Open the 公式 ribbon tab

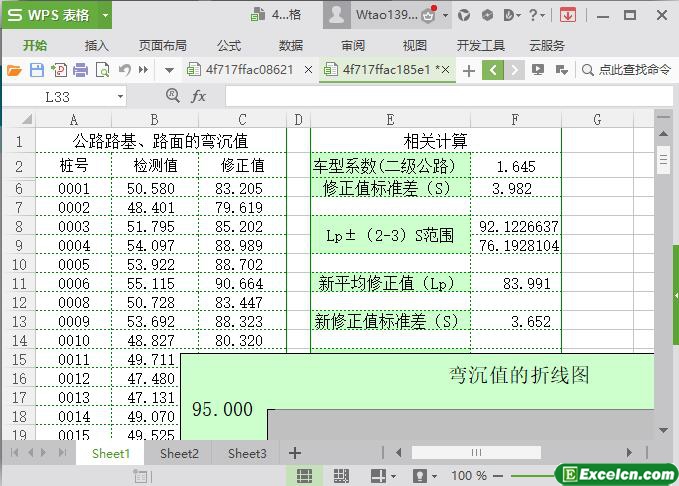pos(229,45)
